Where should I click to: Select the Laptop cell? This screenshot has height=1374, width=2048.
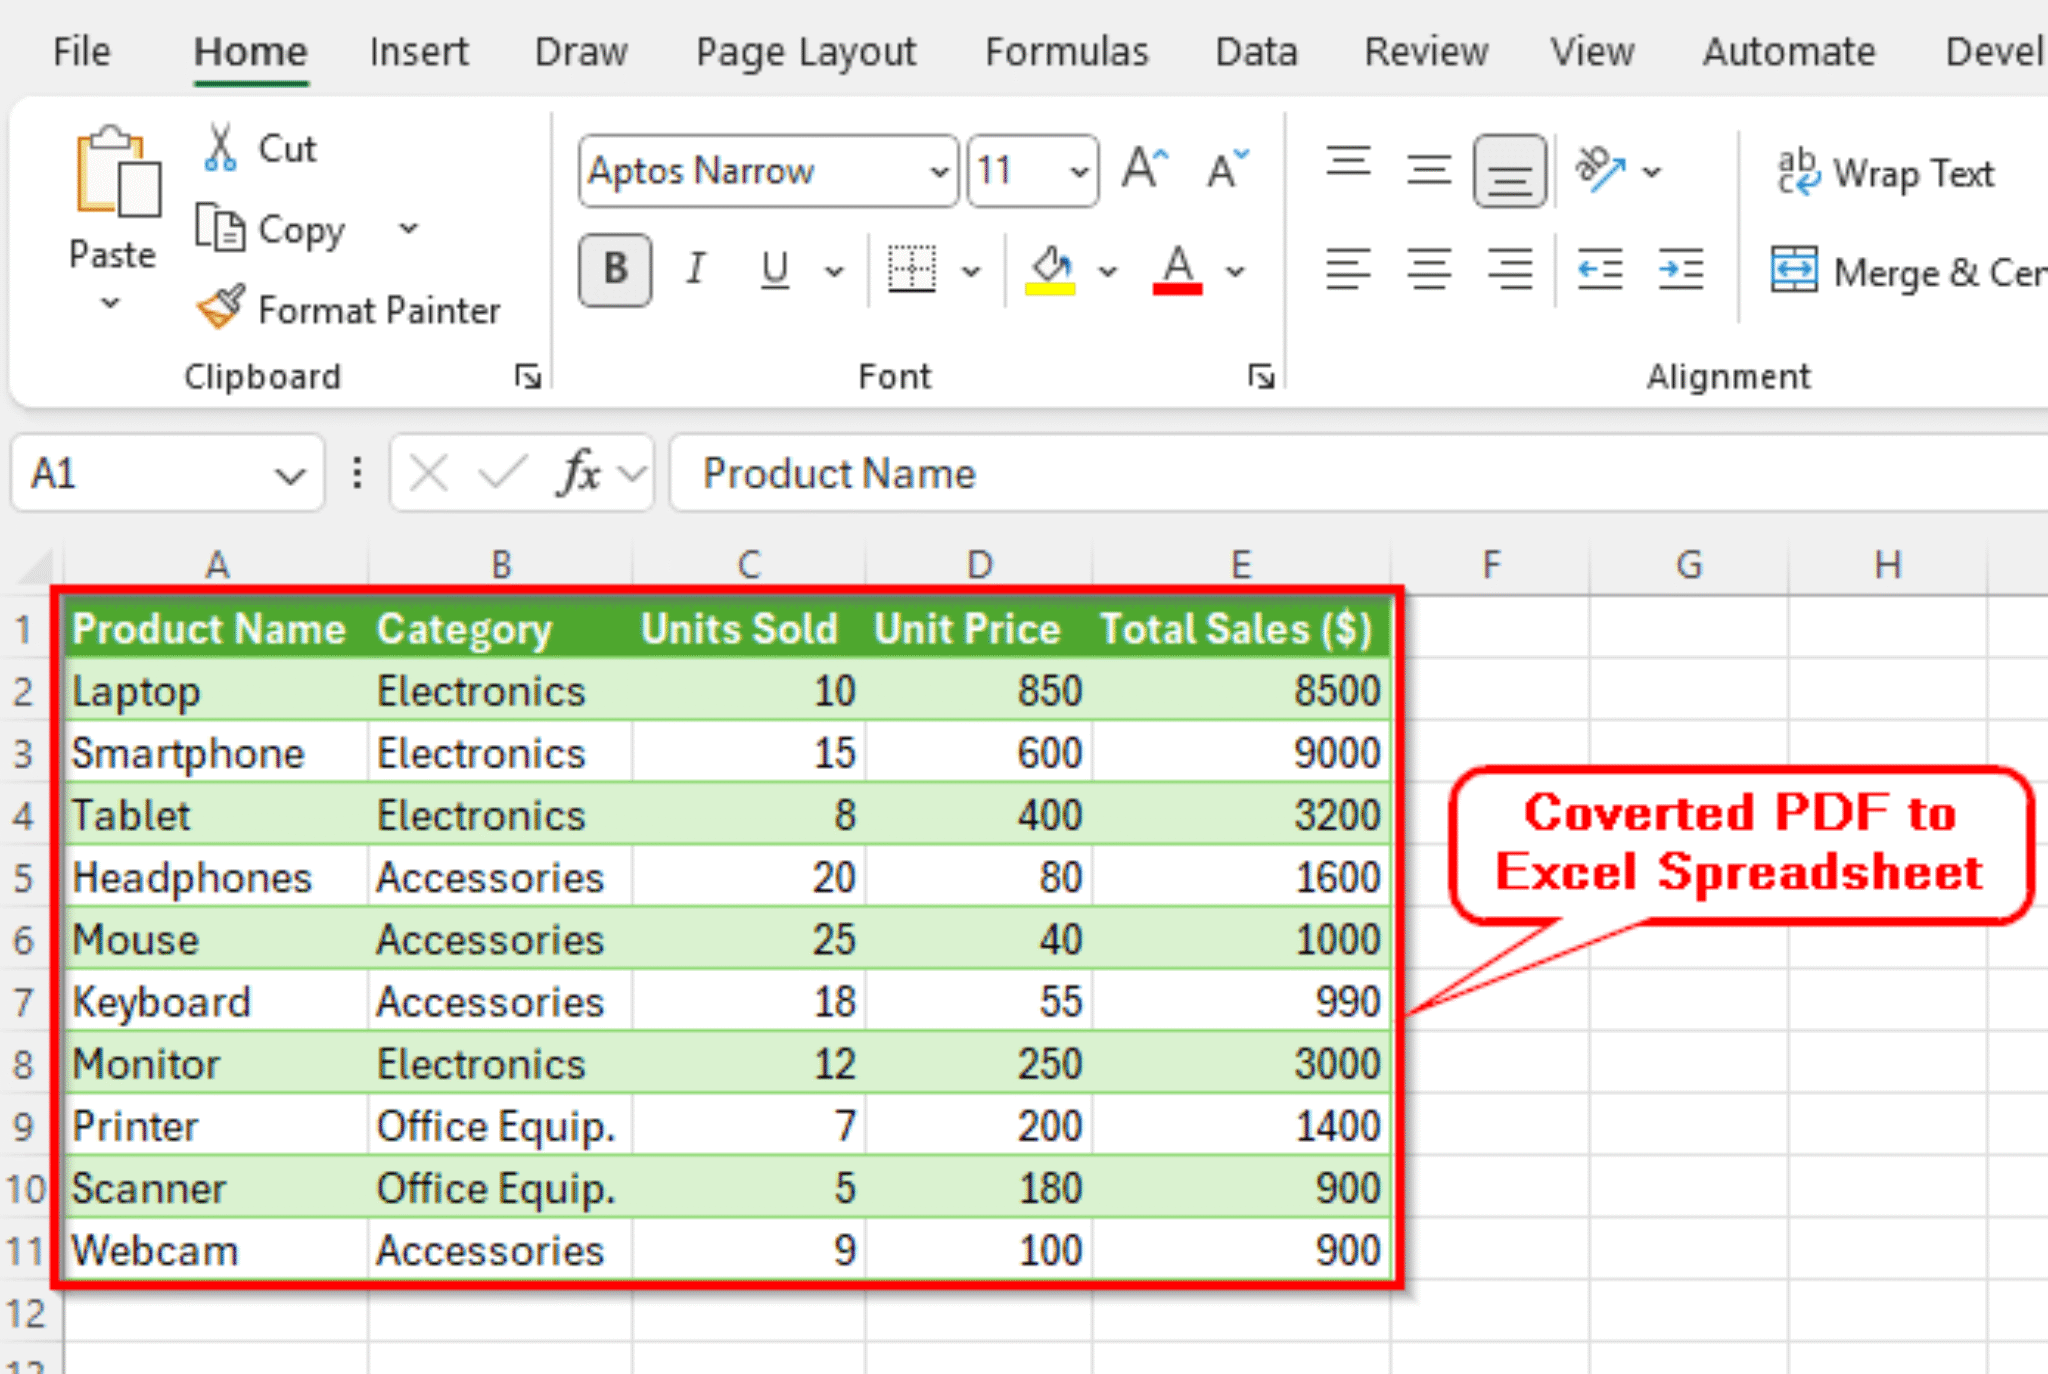tap(217, 691)
